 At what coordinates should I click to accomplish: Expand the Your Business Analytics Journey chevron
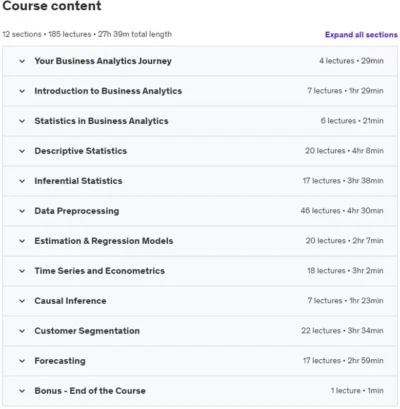22,61
